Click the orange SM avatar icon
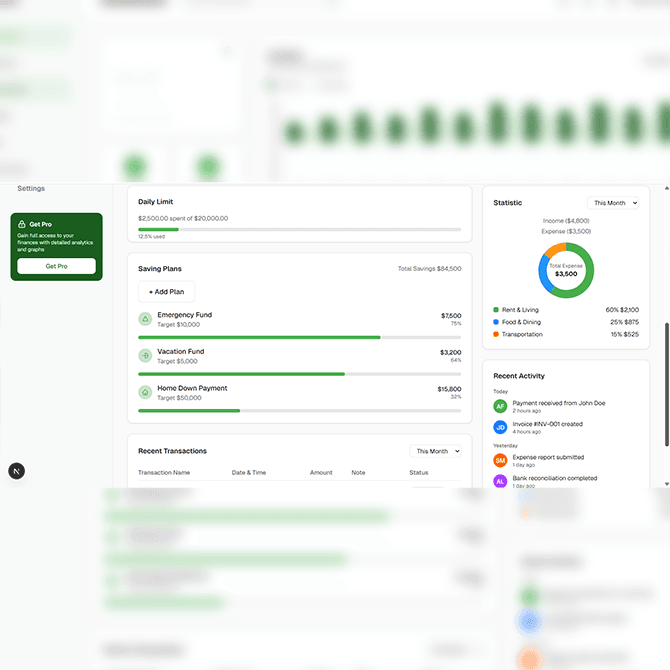 point(500,460)
